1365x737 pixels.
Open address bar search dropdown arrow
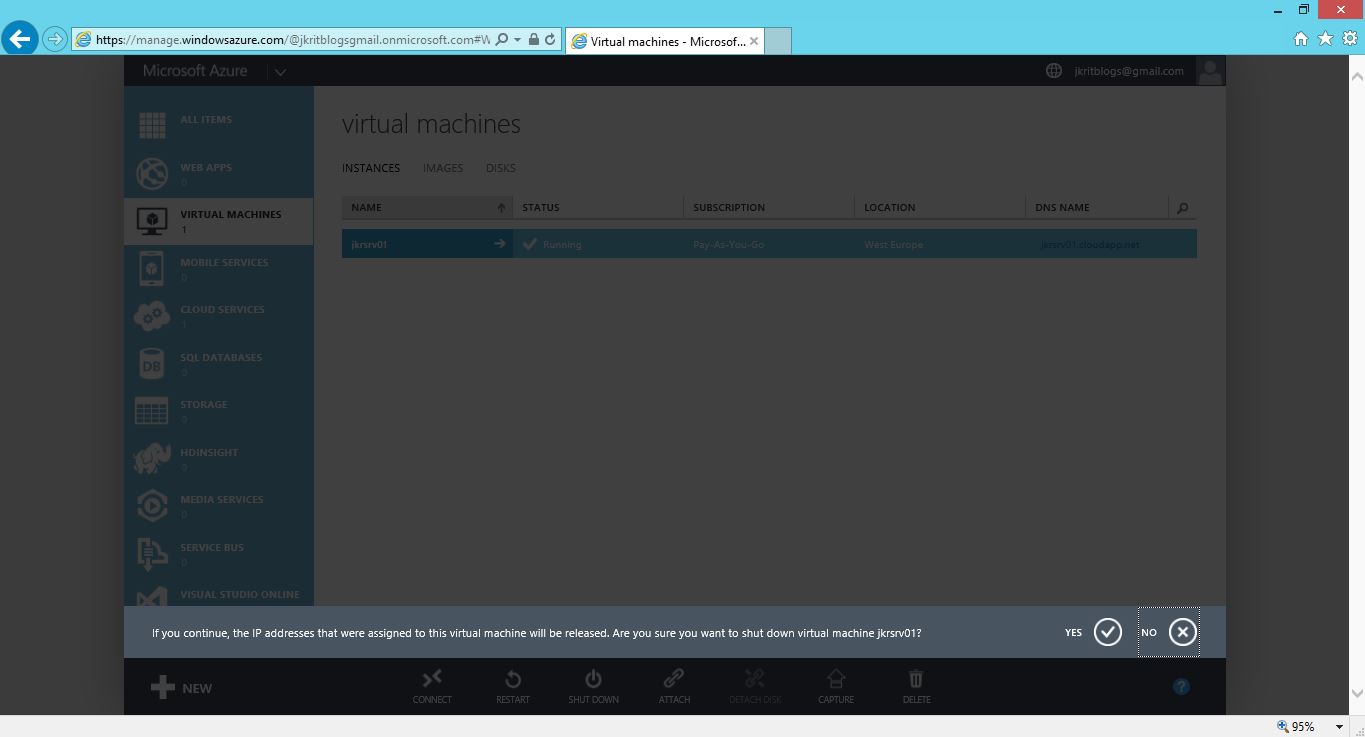click(517, 40)
